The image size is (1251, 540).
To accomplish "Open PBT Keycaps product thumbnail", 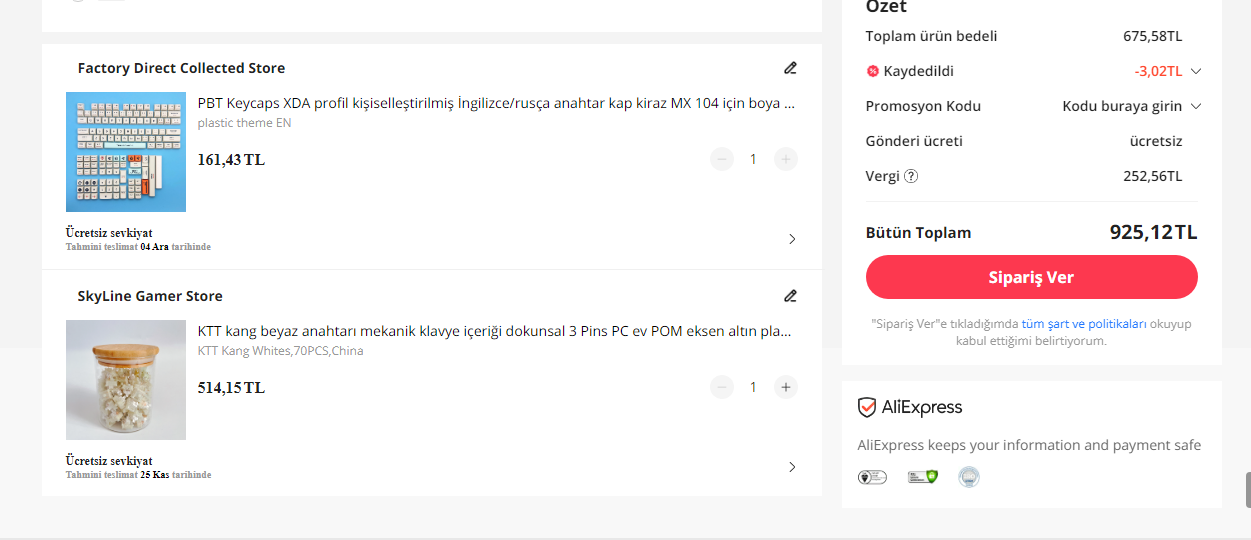I will tap(126, 152).
